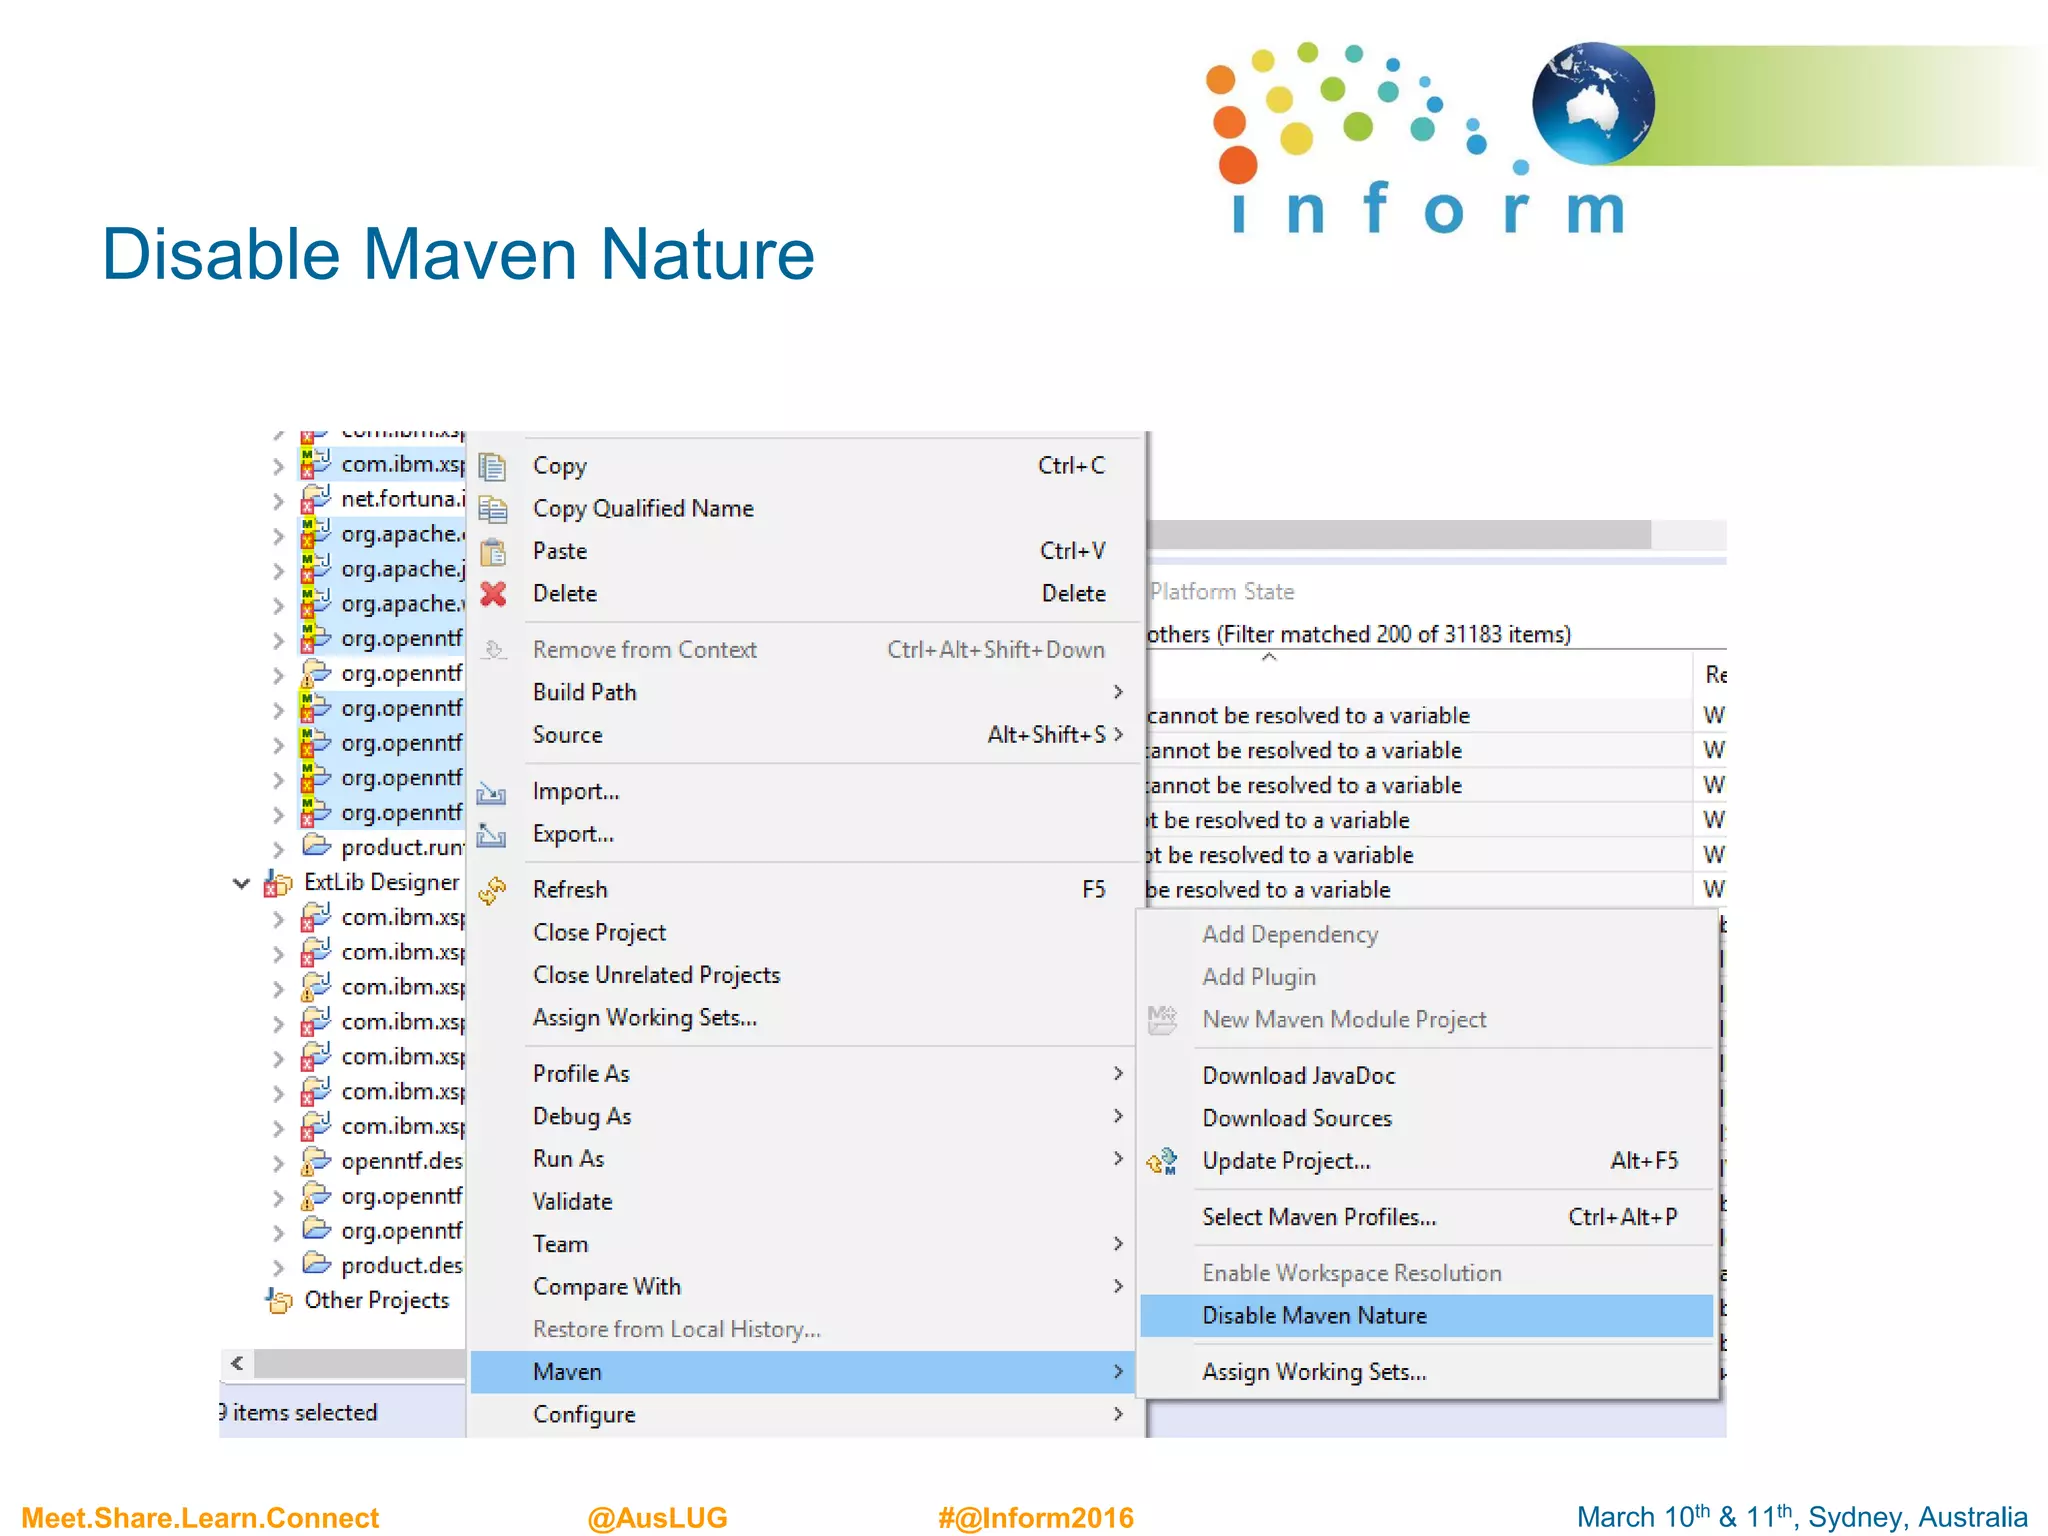The height and width of the screenshot is (1536, 2048).
Task: Click the Copy icon in context menu
Action: (x=492, y=466)
